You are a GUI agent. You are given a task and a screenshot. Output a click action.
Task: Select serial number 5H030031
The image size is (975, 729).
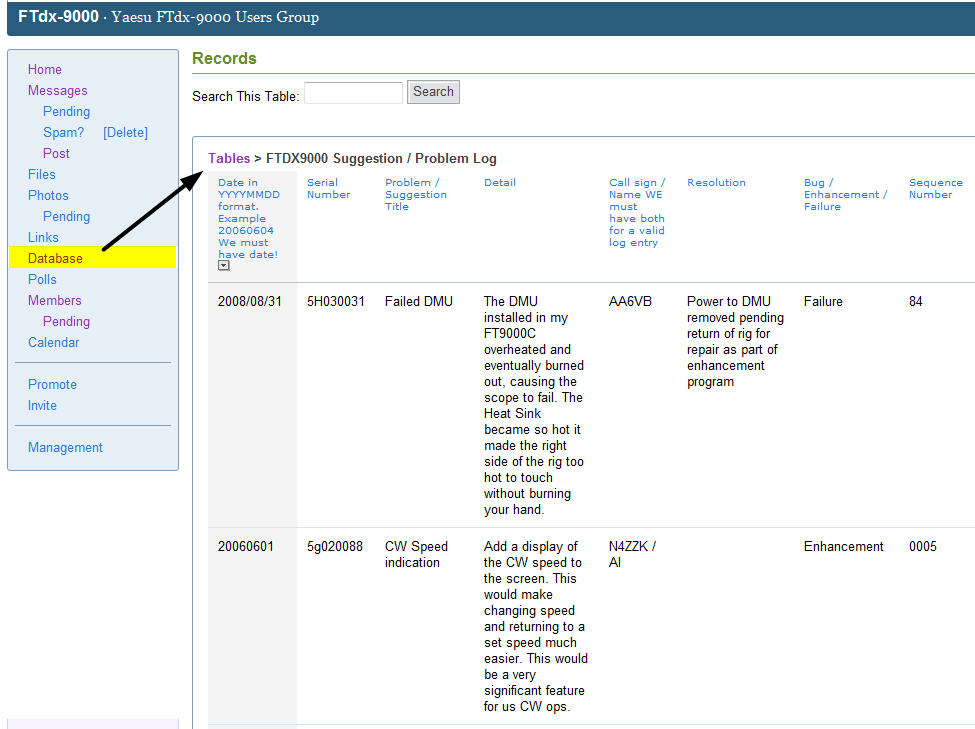pyautogui.click(x=336, y=302)
